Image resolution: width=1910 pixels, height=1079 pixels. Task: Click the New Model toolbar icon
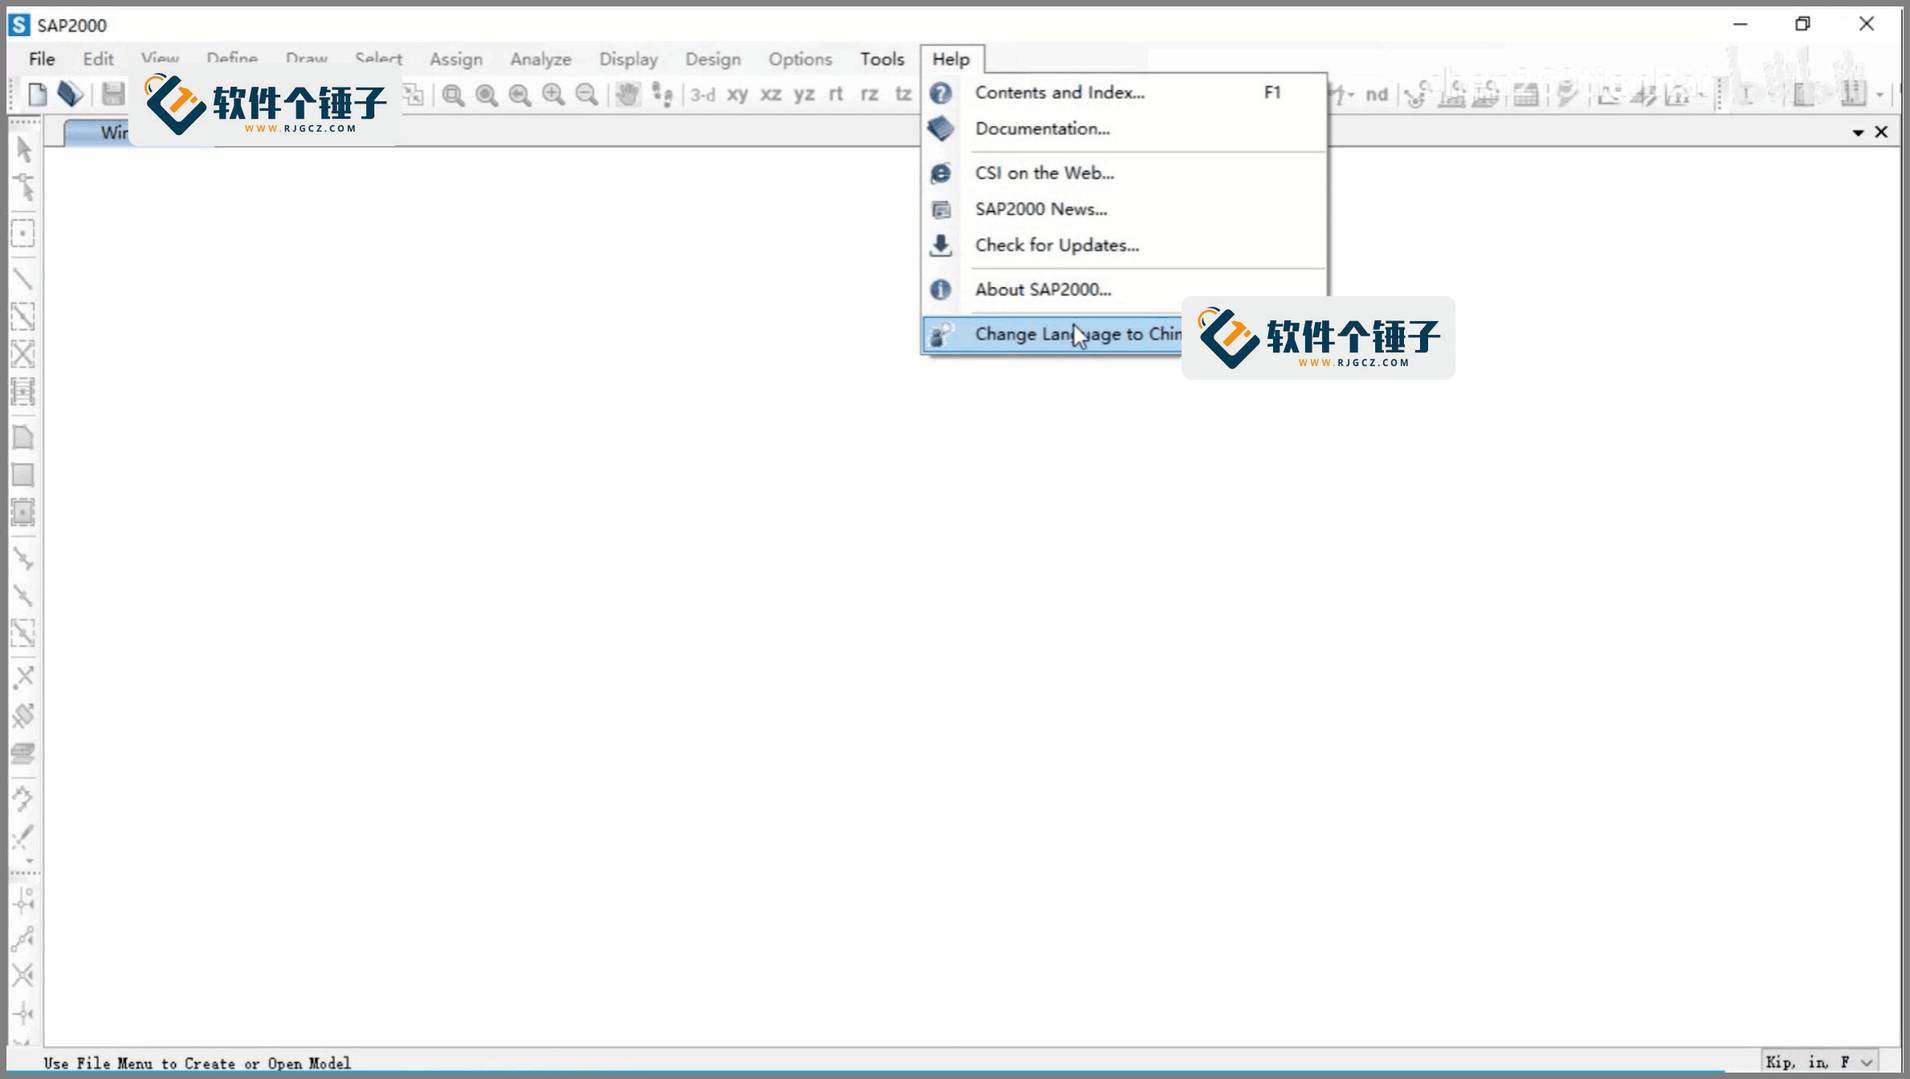[x=38, y=95]
